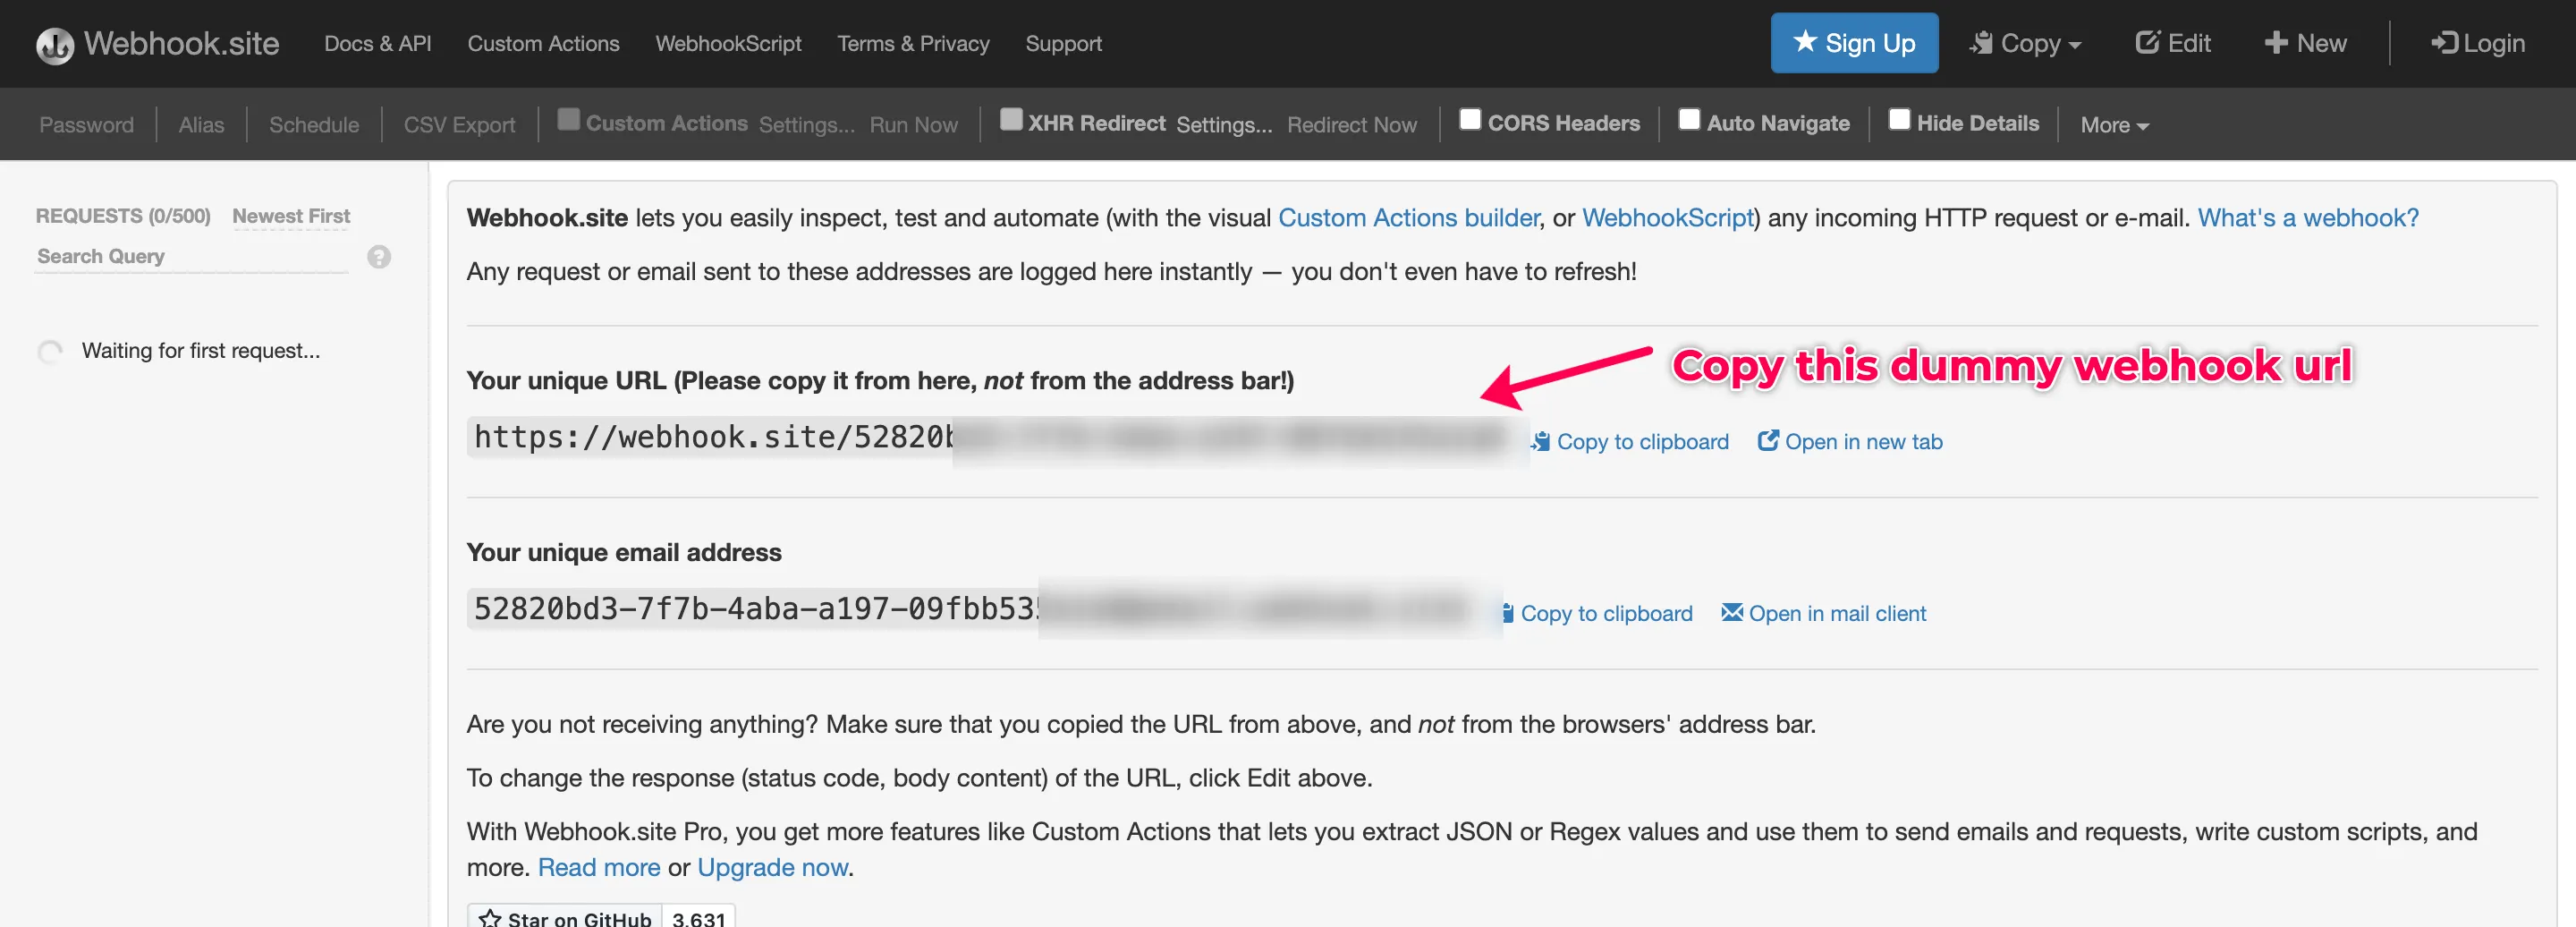This screenshot has width=2576, height=927.
Task: Click the Sign Up star button
Action: point(1854,43)
